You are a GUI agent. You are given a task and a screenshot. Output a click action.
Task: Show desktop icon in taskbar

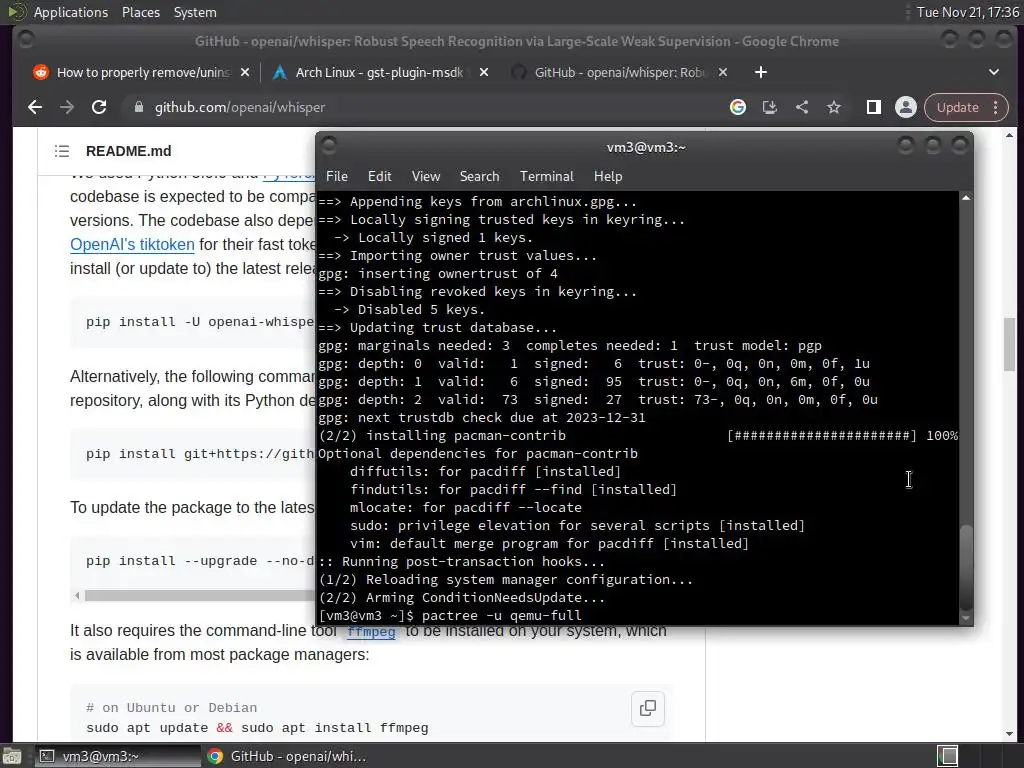[x=12, y=756]
